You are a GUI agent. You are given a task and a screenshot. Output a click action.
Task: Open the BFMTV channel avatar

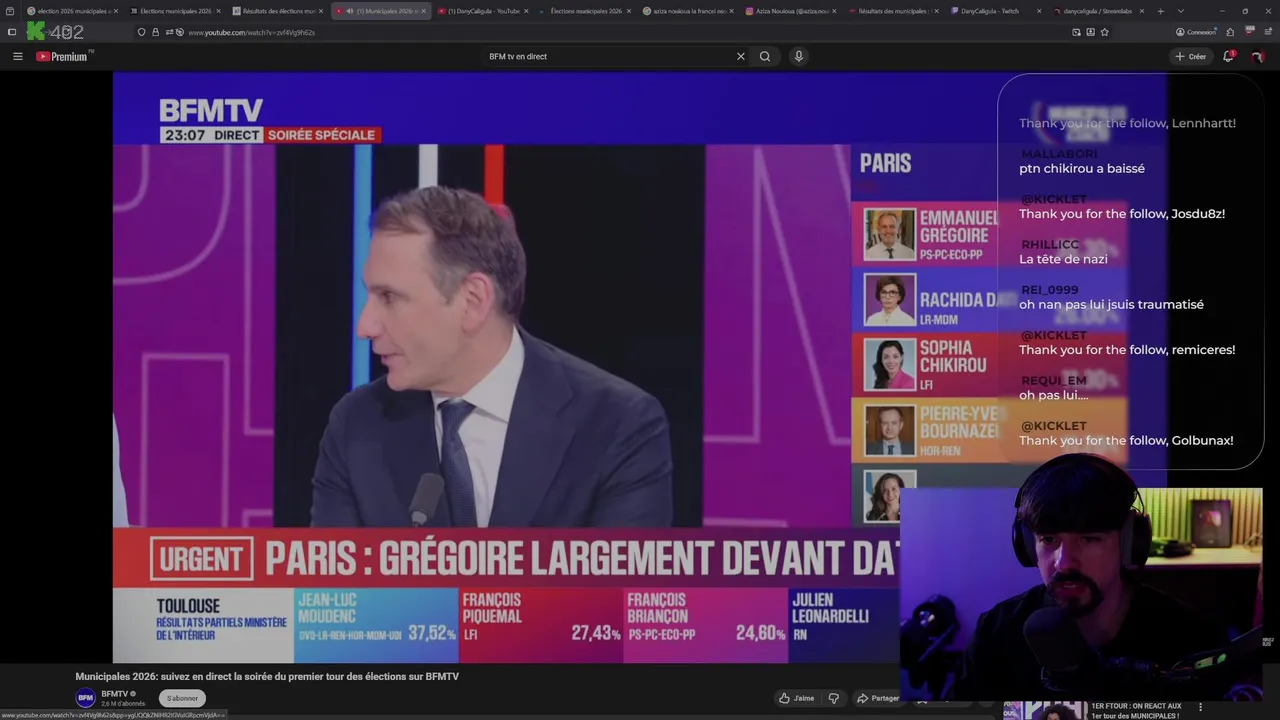[x=86, y=698]
